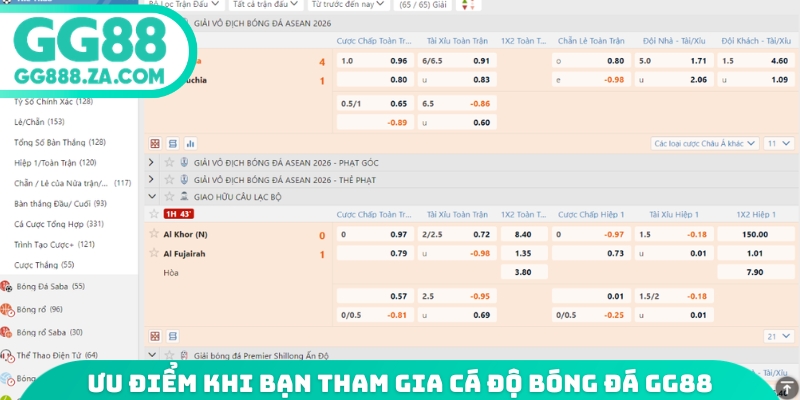This screenshot has height=400, width=800.
Task: Select the Bóng rổ (96) sport icon
Action: pyautogui.click(x=6, y=309)
